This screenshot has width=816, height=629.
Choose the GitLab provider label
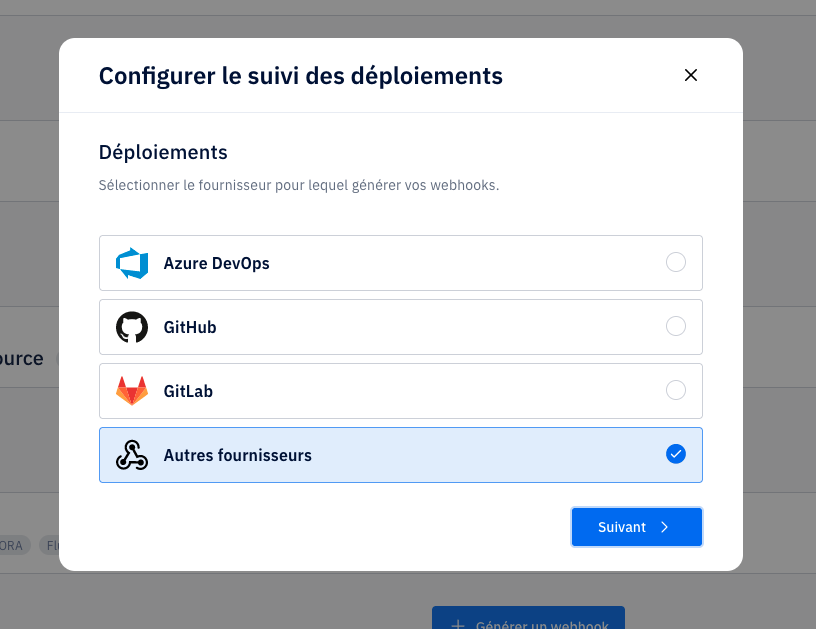click(x=188, y=391)
